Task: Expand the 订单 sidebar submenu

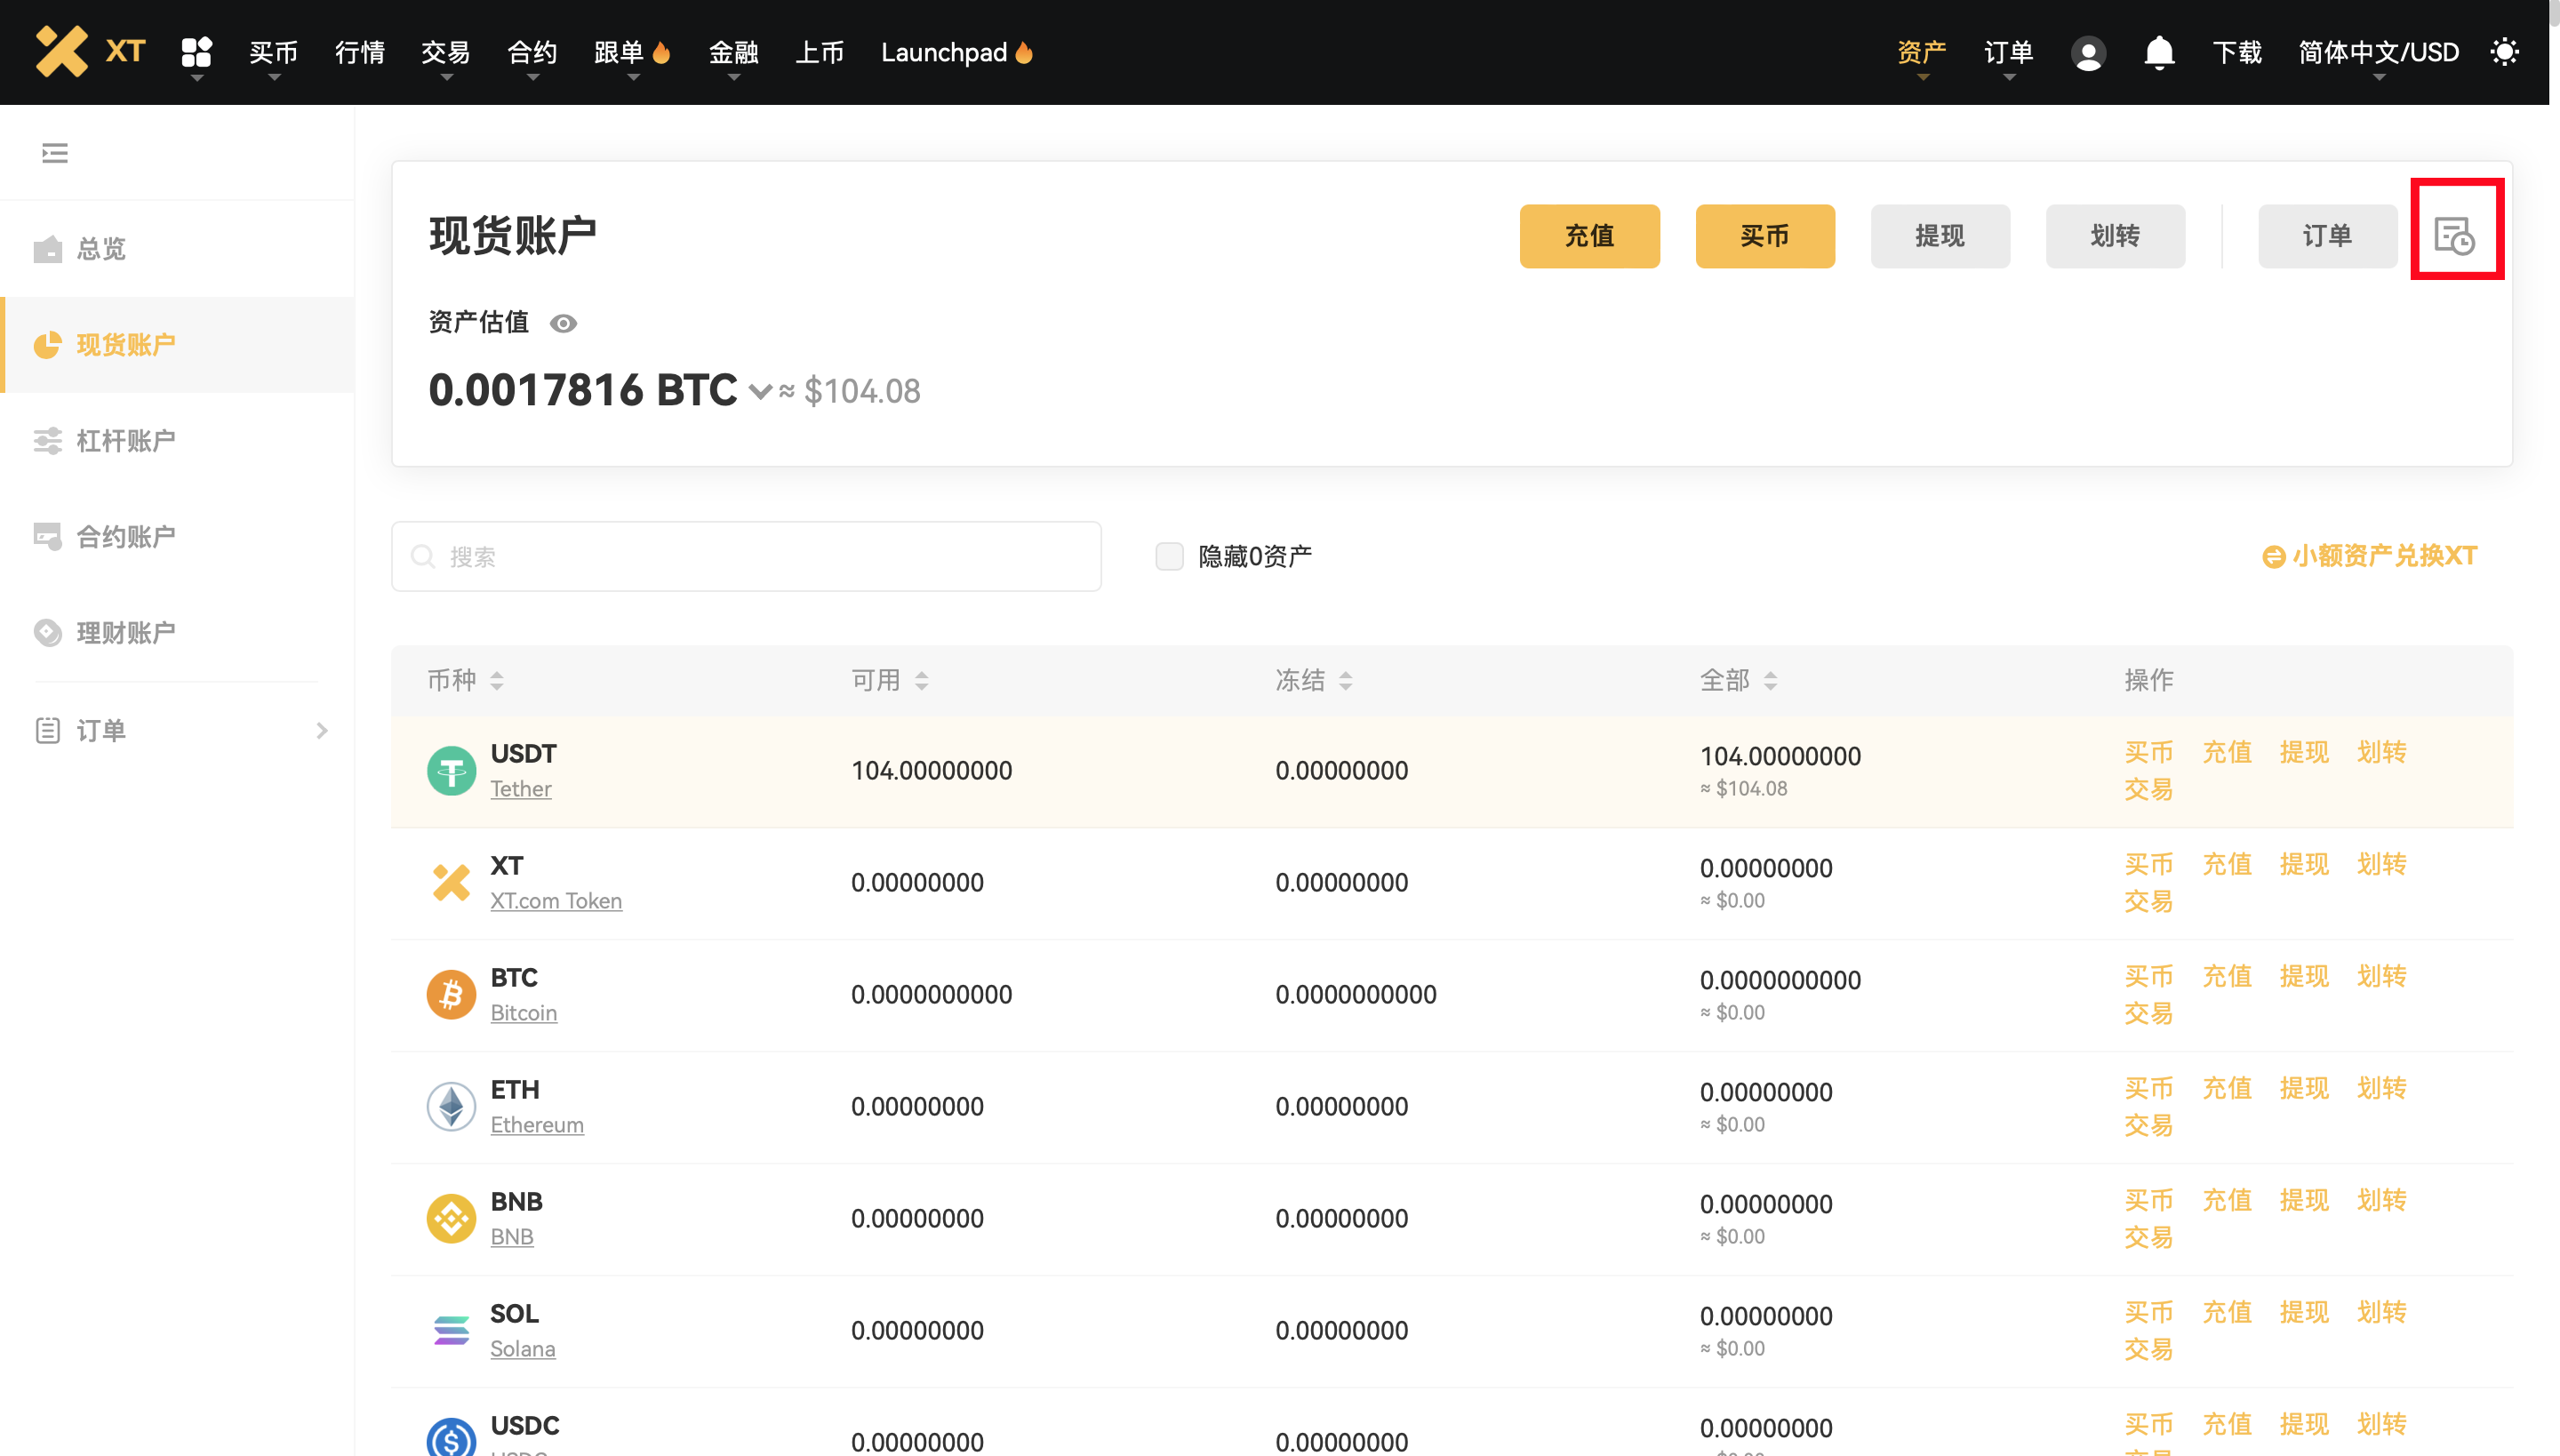Action: [322, 731]
